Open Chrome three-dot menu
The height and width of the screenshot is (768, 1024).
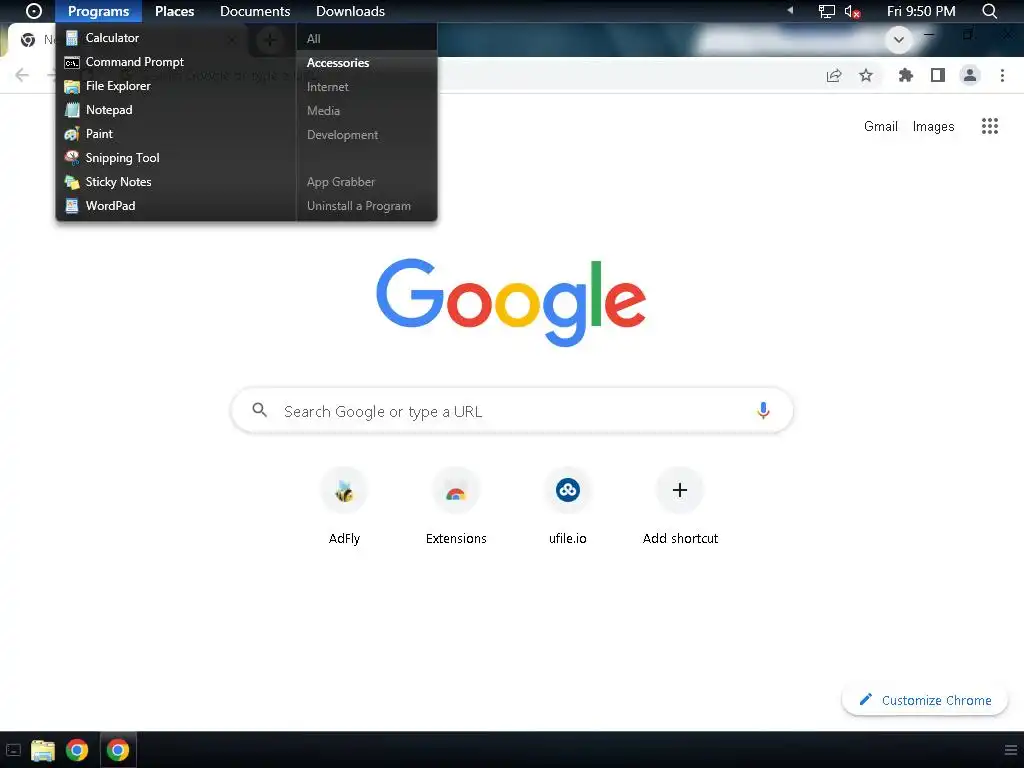(1002, 76)
